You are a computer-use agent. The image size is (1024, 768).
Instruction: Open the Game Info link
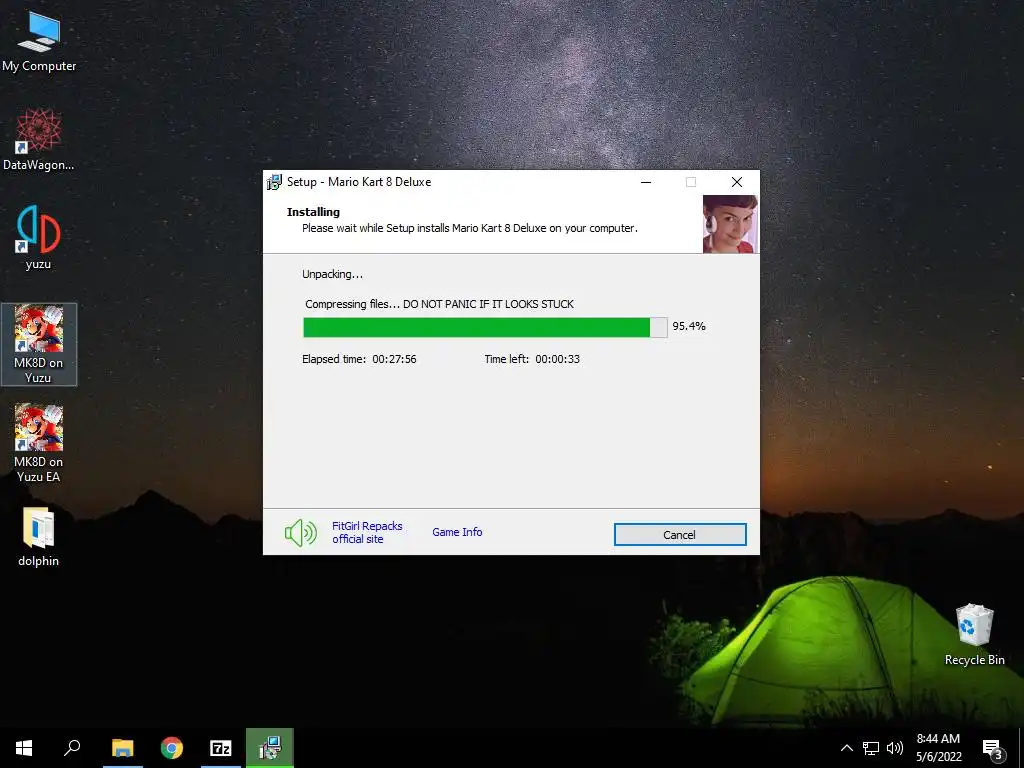pyautogui.click(x=457, y=532)
